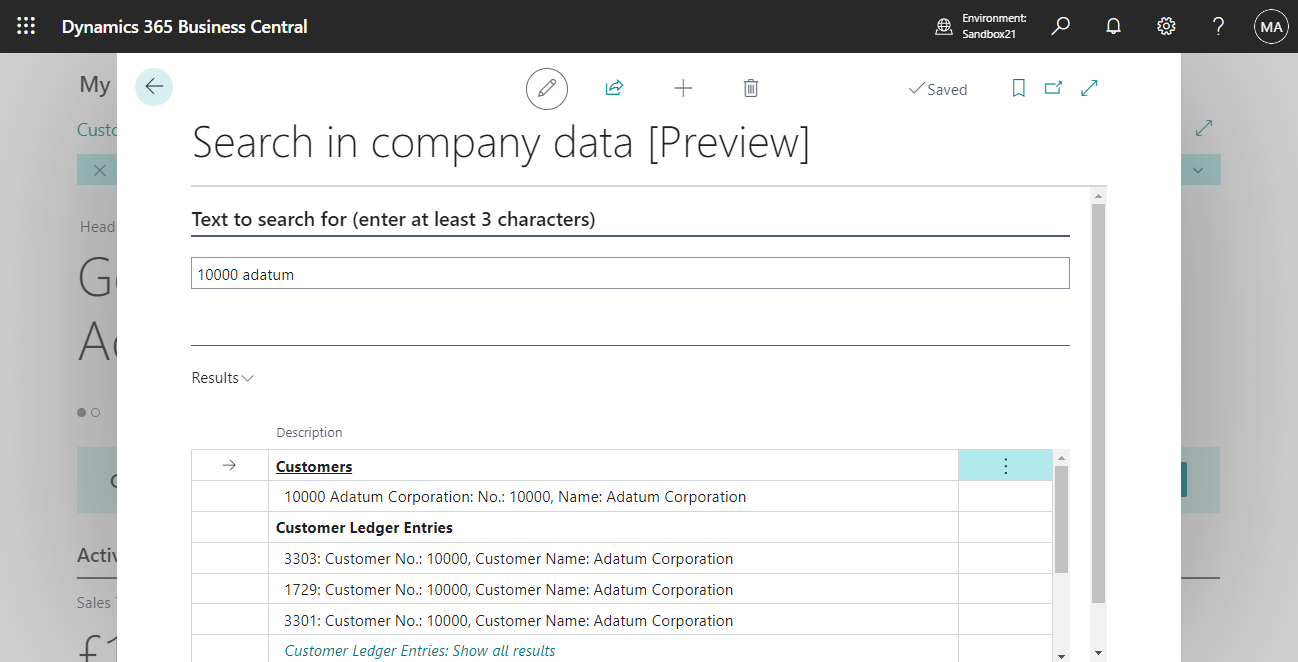1298x662 pixels.
Task: Bookmark this page with the bookmark icon
Action: [1018, 88]
